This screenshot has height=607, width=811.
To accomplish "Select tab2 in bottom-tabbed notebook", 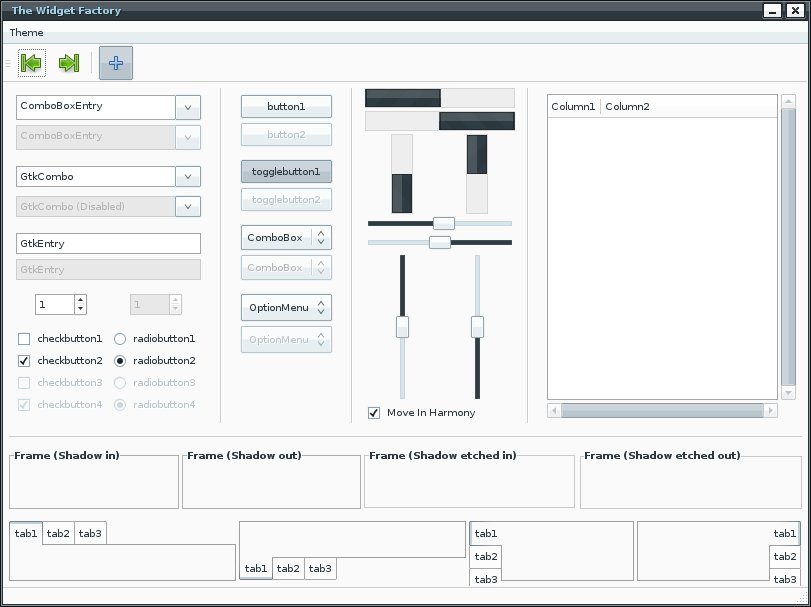I will click(x=288, y=568).
